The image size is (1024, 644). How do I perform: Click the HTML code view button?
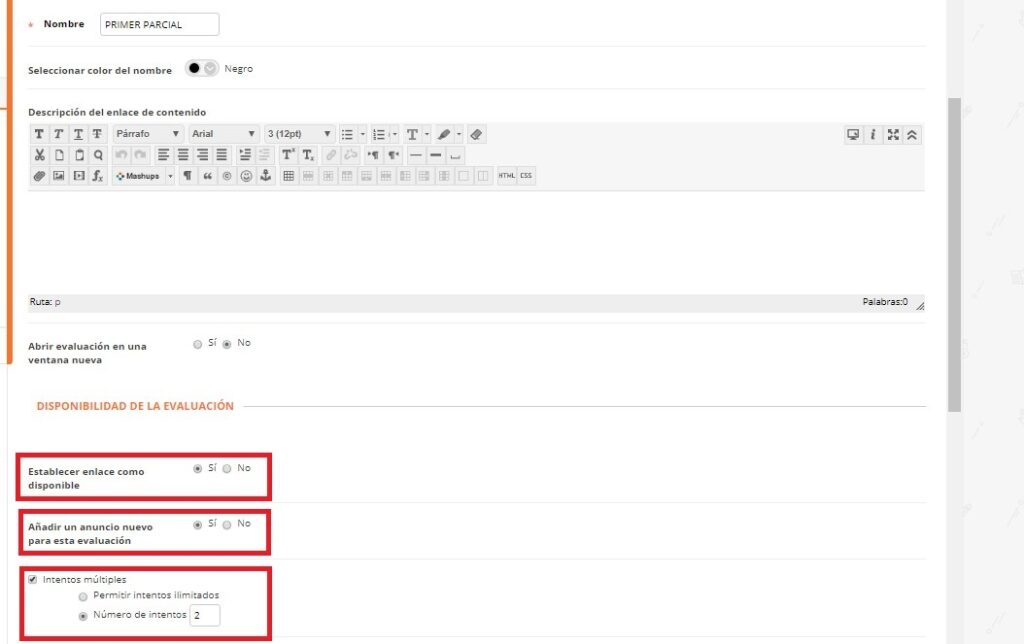click(506, 176)
